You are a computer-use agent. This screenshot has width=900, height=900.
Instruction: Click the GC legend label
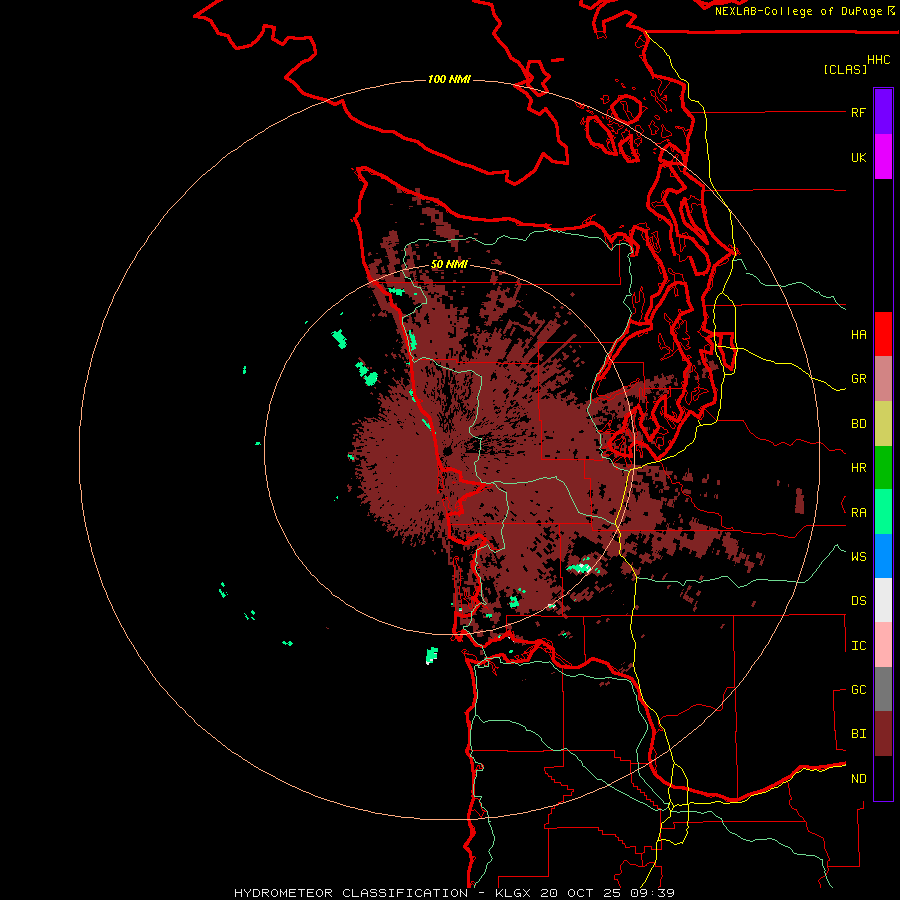pyautogui.click(x=859, y=690)
